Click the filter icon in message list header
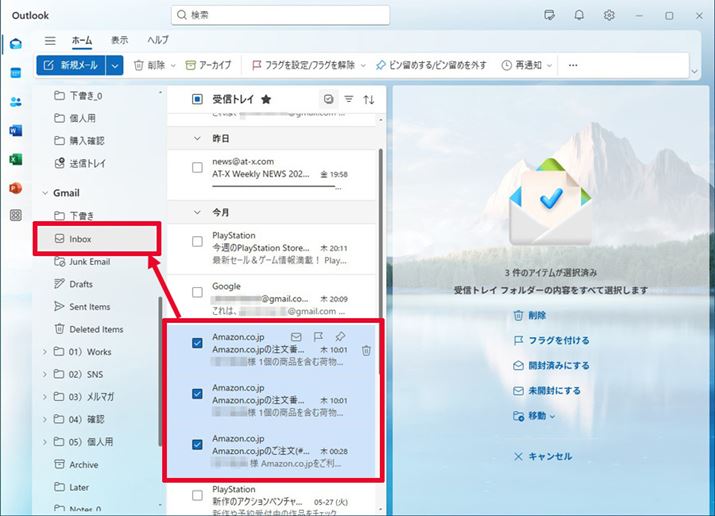715x516 pixels. (x=349, y=99)
